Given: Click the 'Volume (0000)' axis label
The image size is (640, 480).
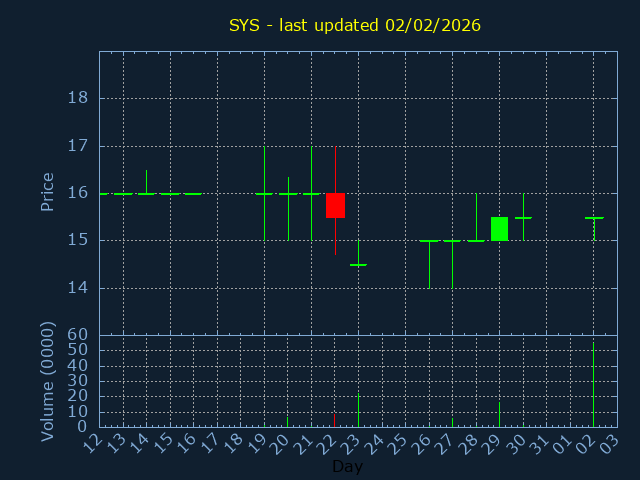Looking at the screenshot, I should [x=47, y=381].
